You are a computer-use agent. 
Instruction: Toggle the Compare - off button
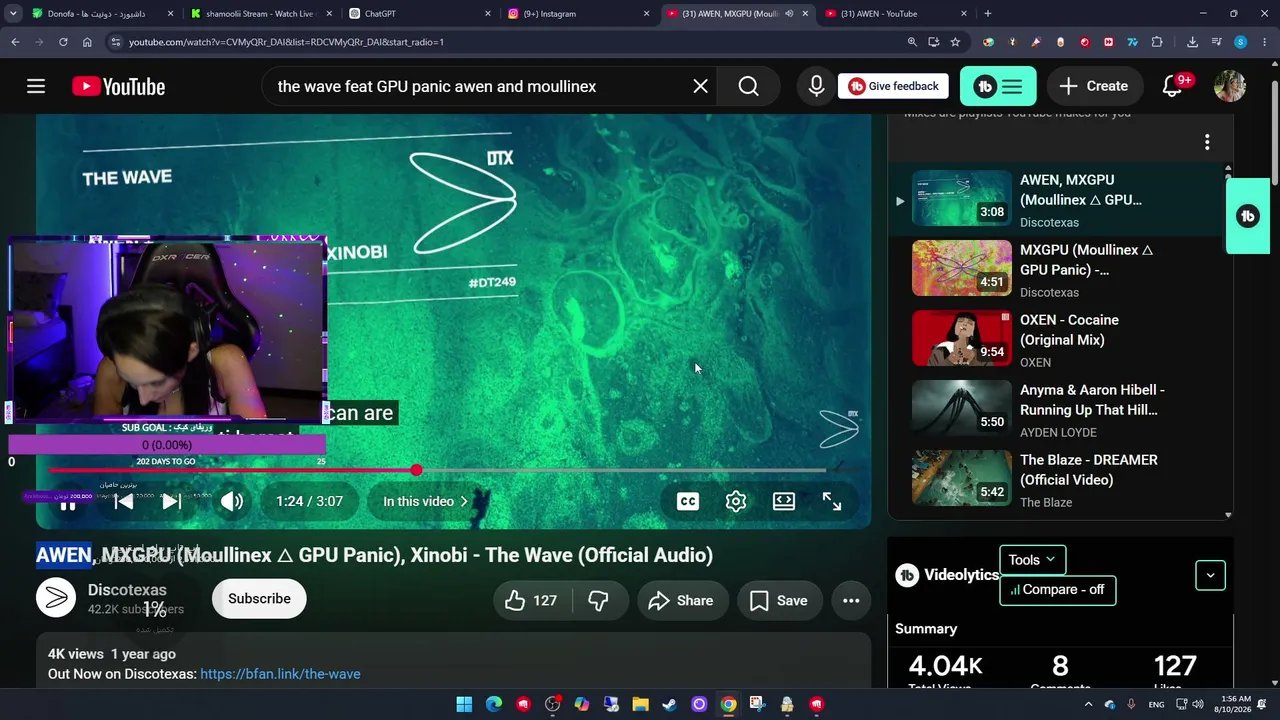[1057, 589]
